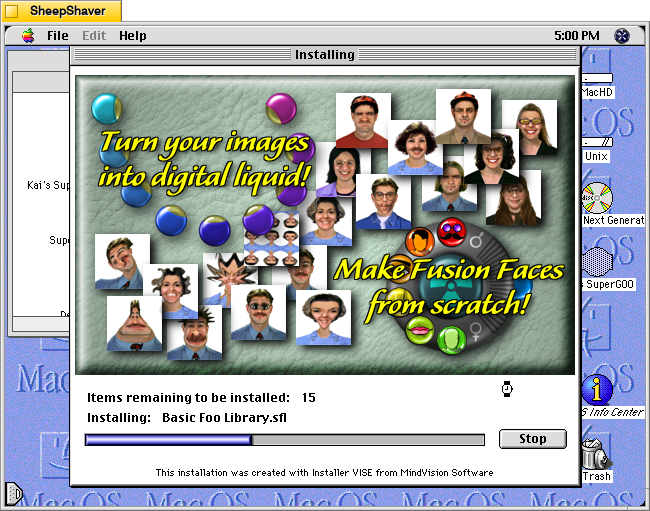Select the SuperGOO desktop icon
650x511 pixels.
pos(597,262)
